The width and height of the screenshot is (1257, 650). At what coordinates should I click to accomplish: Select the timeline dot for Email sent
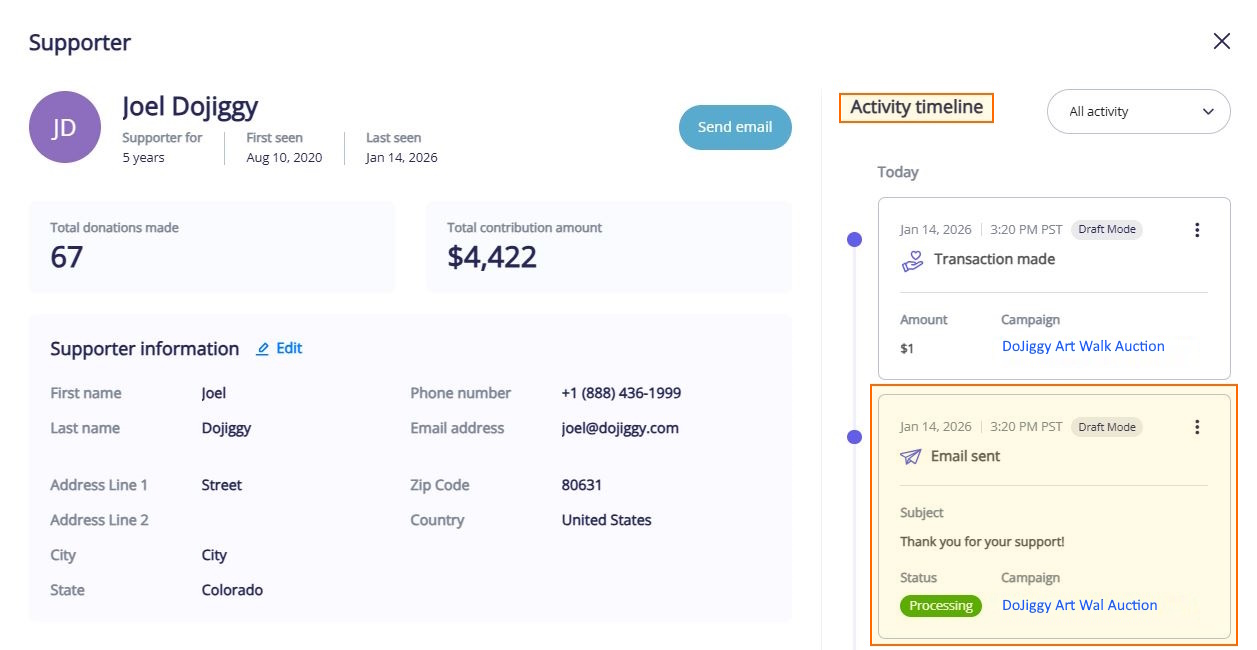coord(854,437)
